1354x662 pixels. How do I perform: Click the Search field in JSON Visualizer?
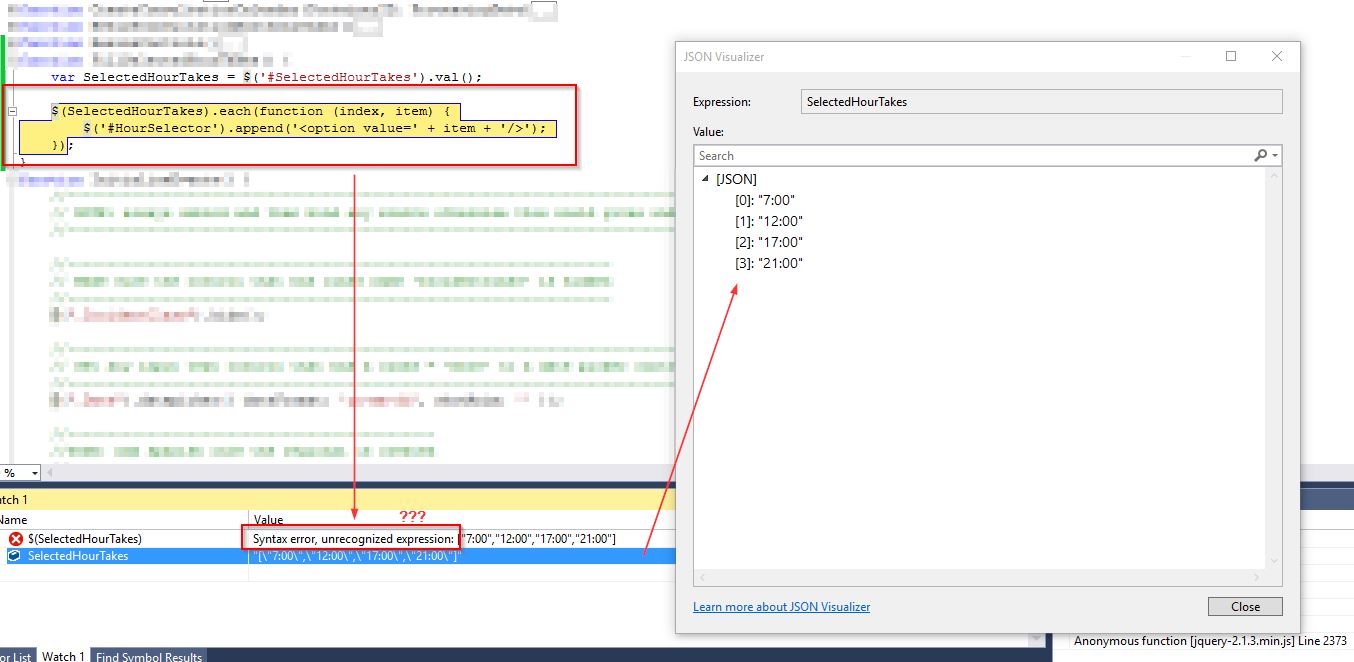970,156
